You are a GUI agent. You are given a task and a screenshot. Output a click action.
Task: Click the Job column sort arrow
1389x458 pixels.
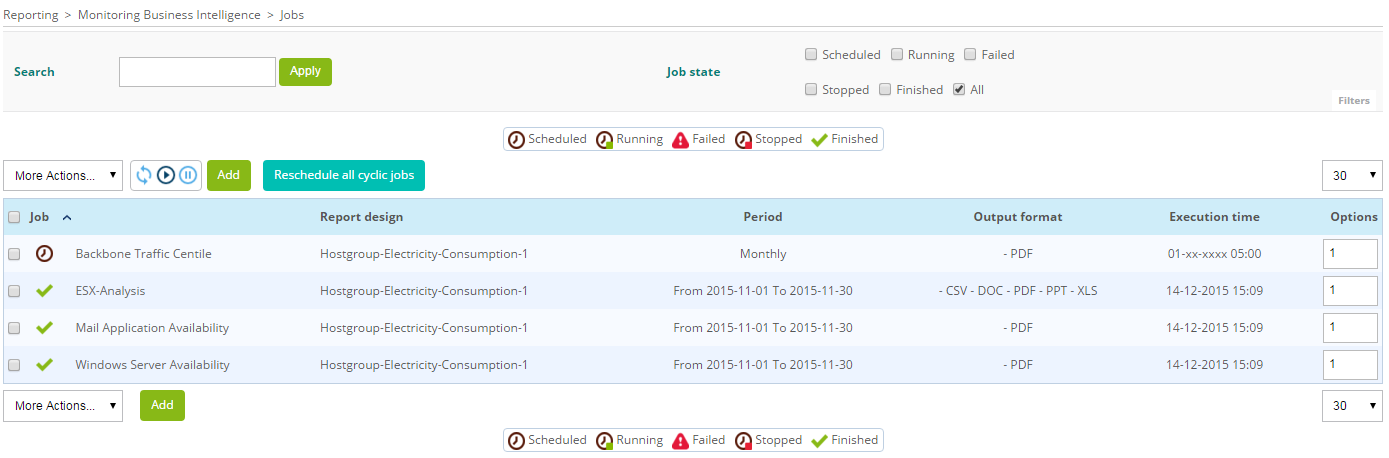[67, 217]
